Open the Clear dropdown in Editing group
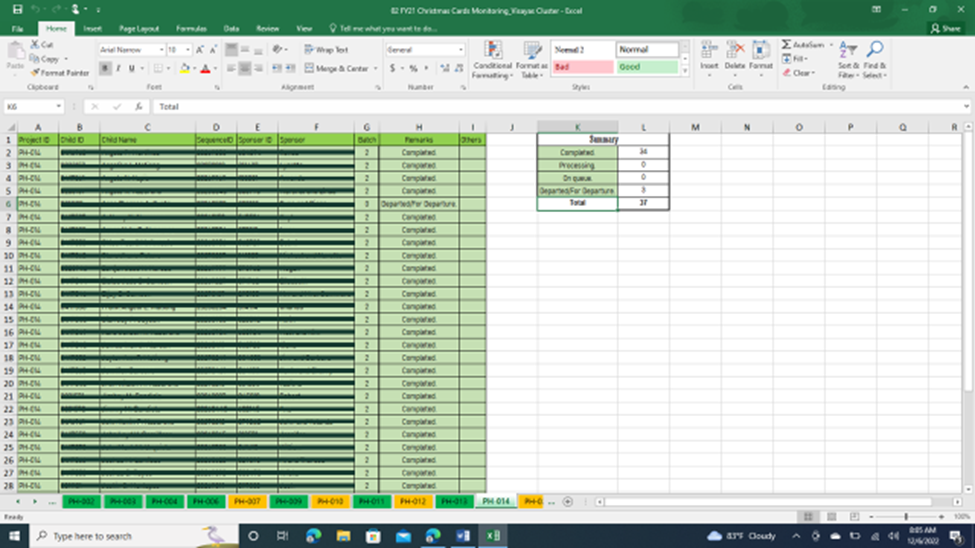Screen dimensions: 975x548 pyautogui.click(x=799, y=73)
